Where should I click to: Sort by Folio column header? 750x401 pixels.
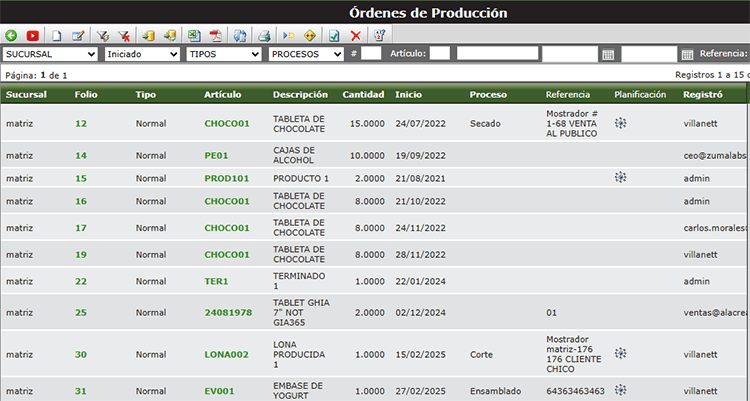tap(86, 94)
